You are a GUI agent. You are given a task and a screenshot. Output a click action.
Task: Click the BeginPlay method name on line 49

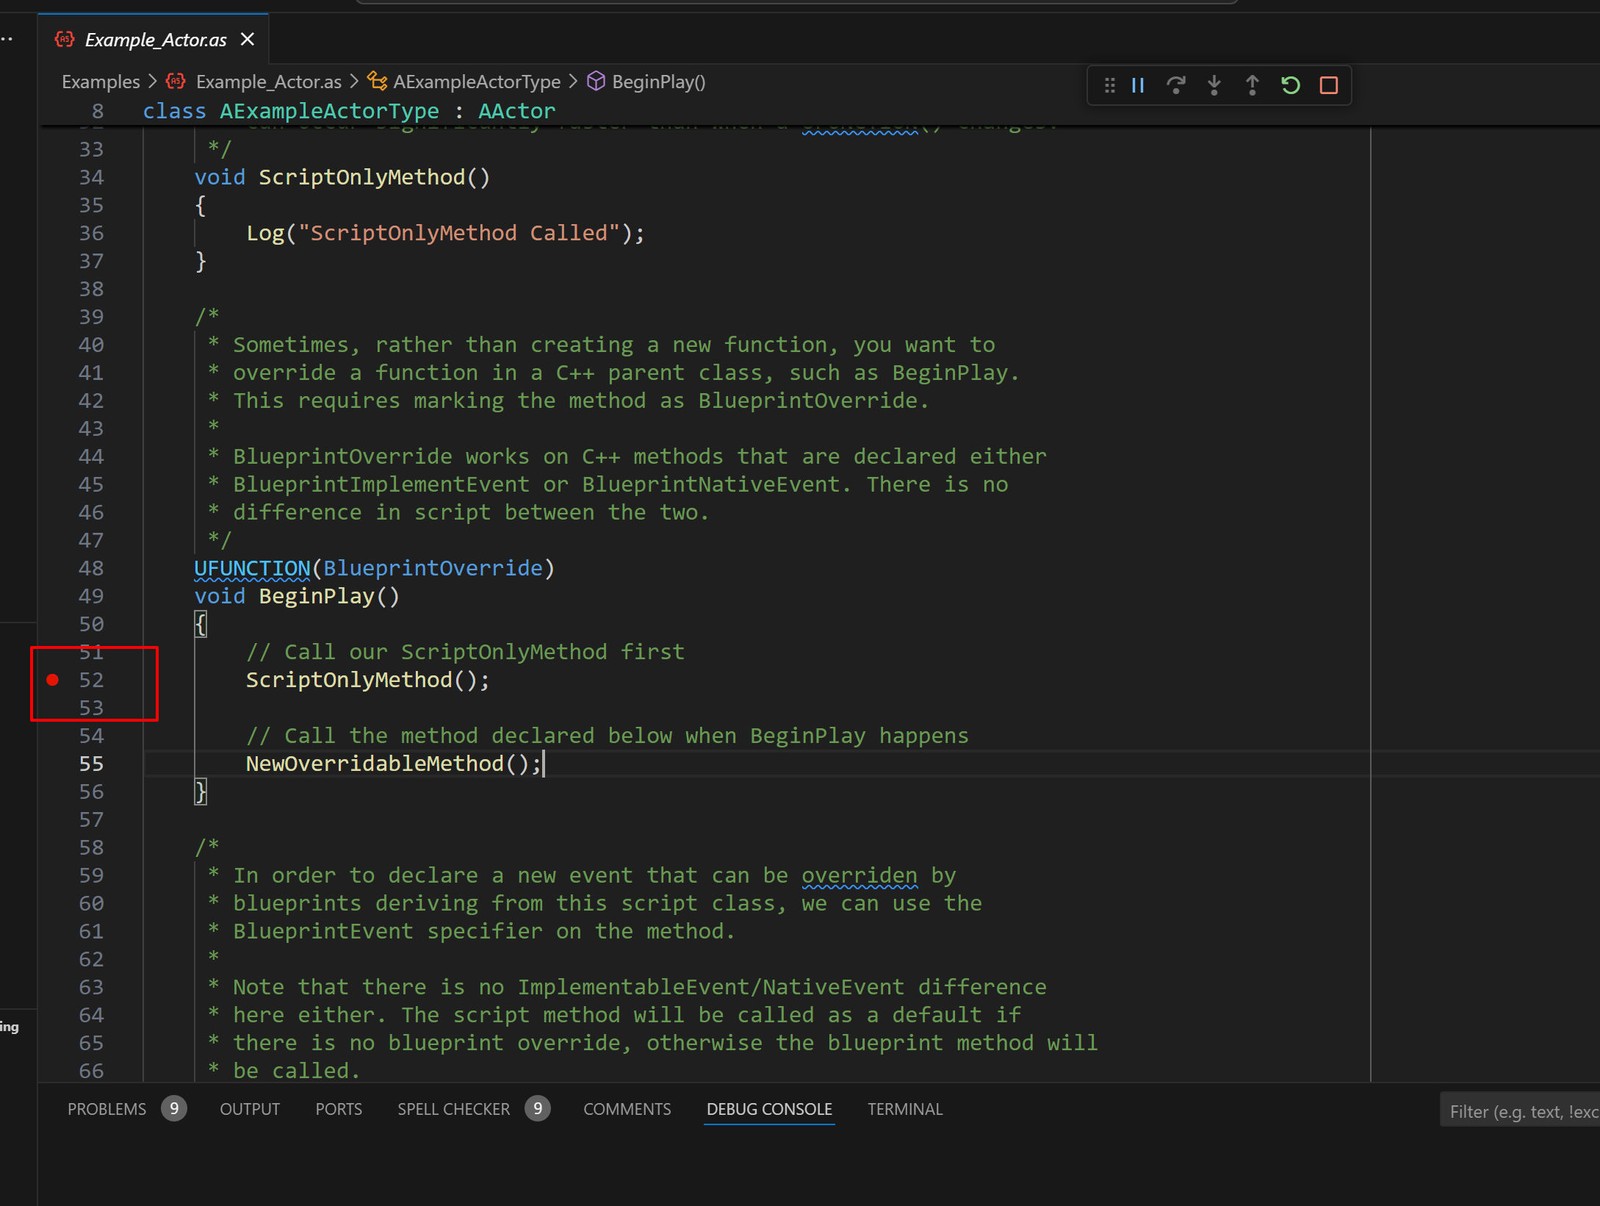coord(317,596)
